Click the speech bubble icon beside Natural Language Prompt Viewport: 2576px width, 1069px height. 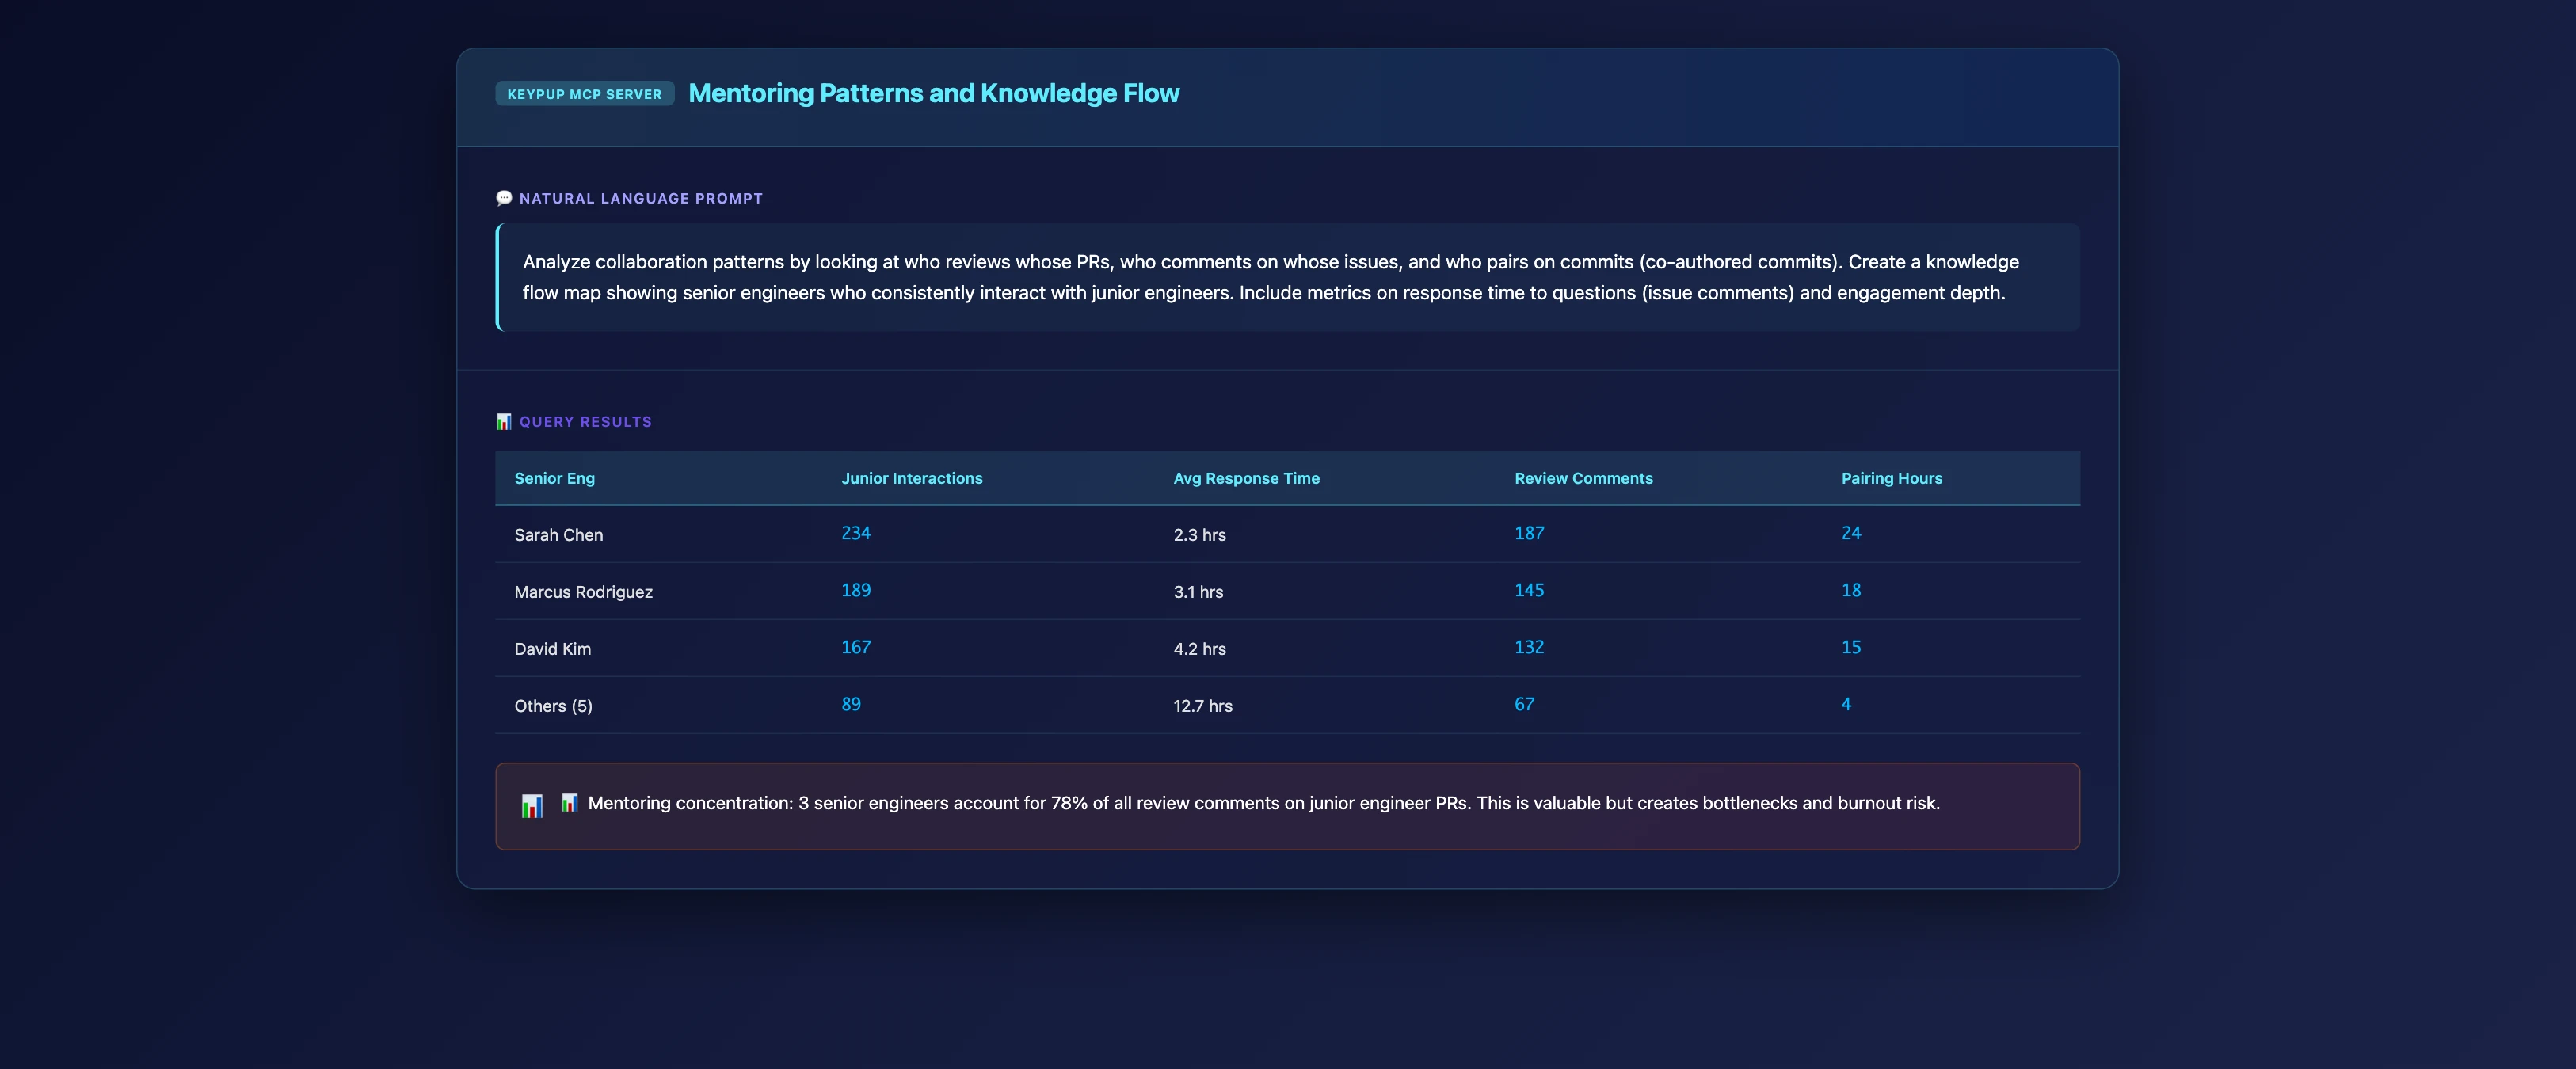[504, 198]
